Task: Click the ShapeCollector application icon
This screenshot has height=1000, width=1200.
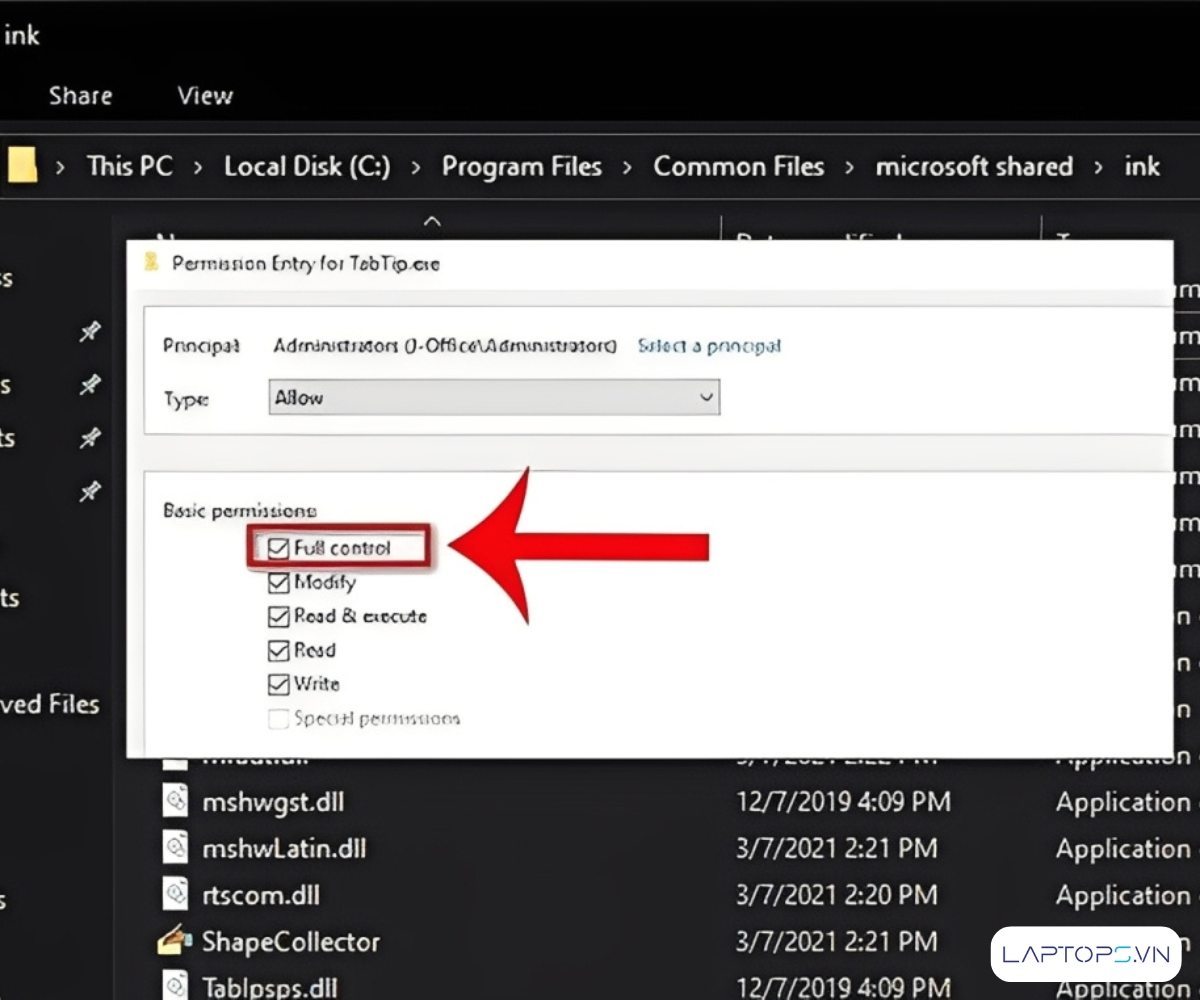Action: click(x=176, y=941)
